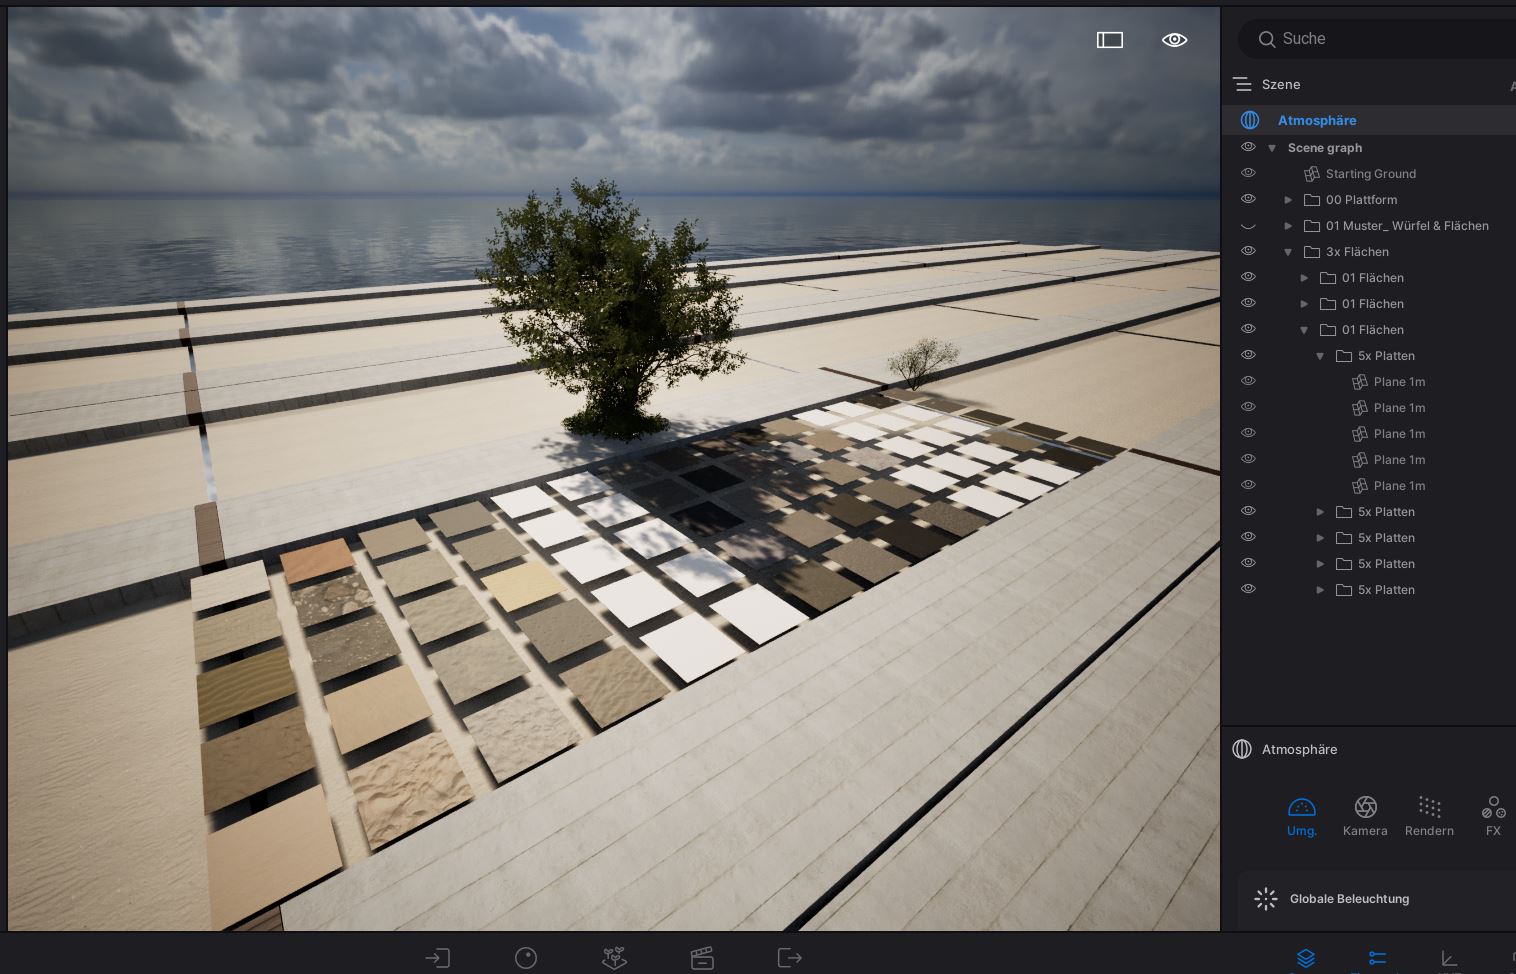This screenshot has height=974, width=1516.
Task: Open the FX tab
Action: click(x=1493, y=817)
